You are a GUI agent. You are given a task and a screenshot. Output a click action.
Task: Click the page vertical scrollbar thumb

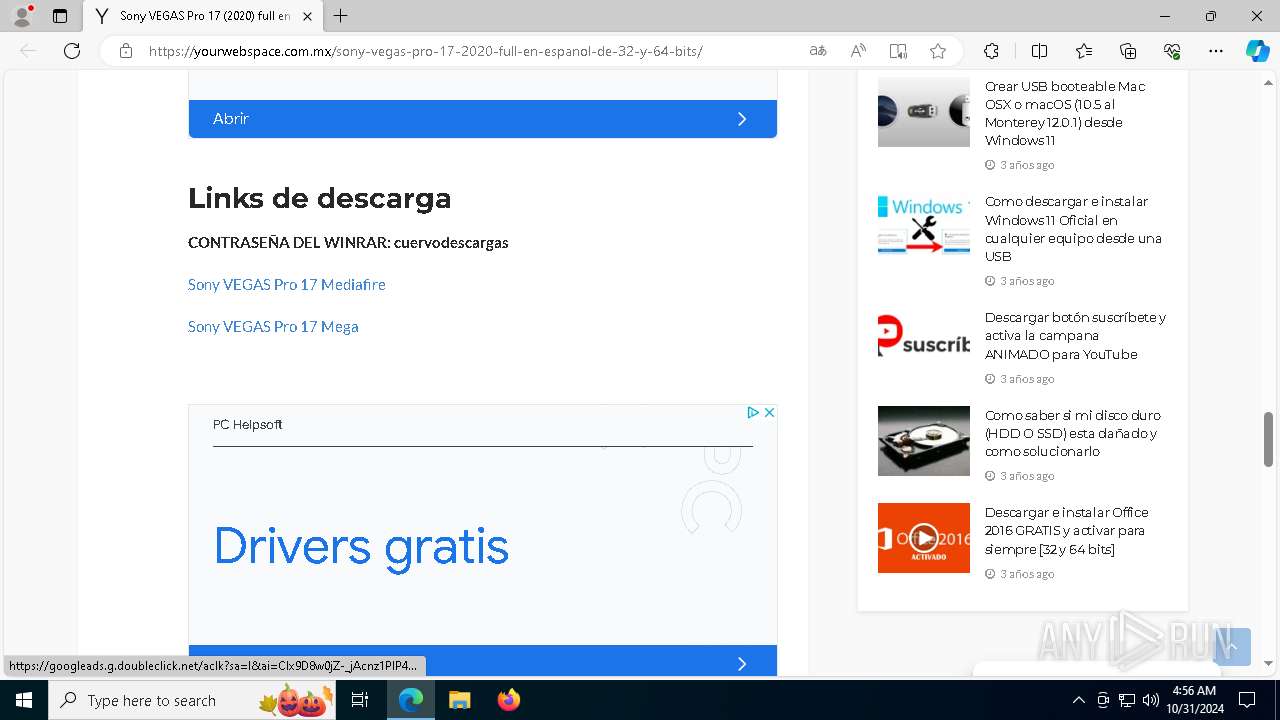[x=1268, y=438]
